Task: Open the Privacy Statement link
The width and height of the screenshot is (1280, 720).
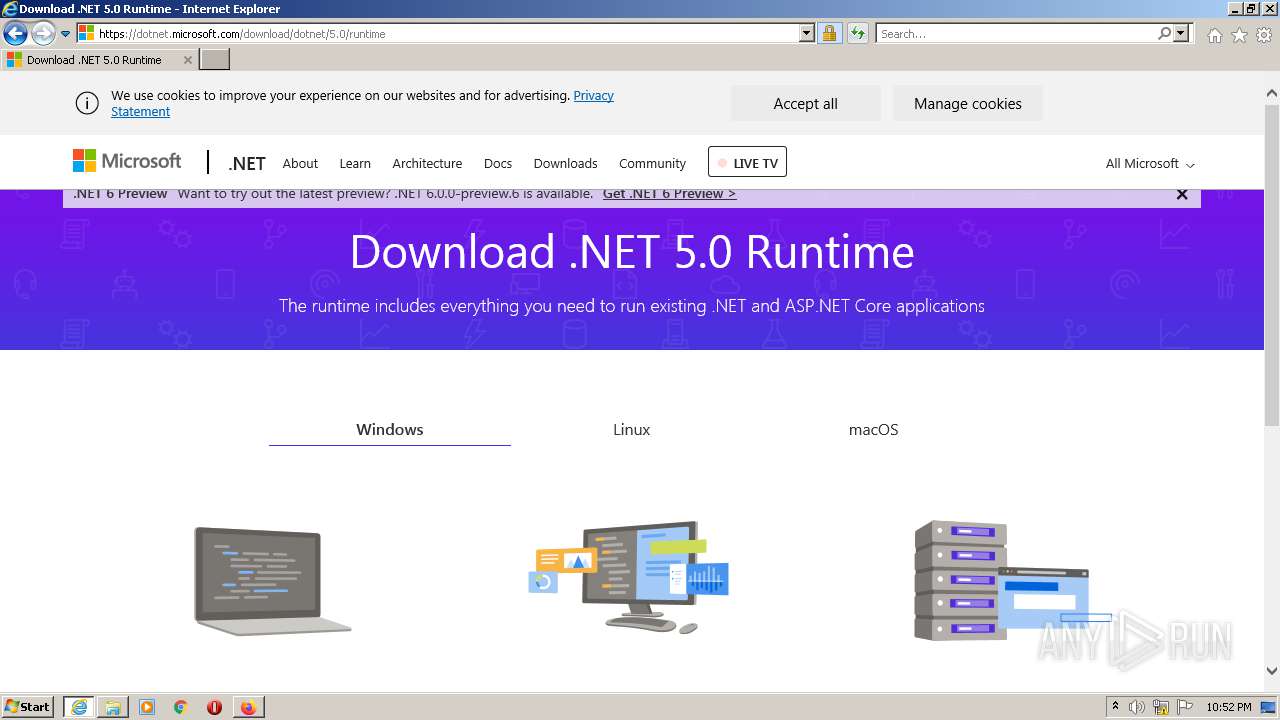Action: pyautogui.click(x=362, y=103)
